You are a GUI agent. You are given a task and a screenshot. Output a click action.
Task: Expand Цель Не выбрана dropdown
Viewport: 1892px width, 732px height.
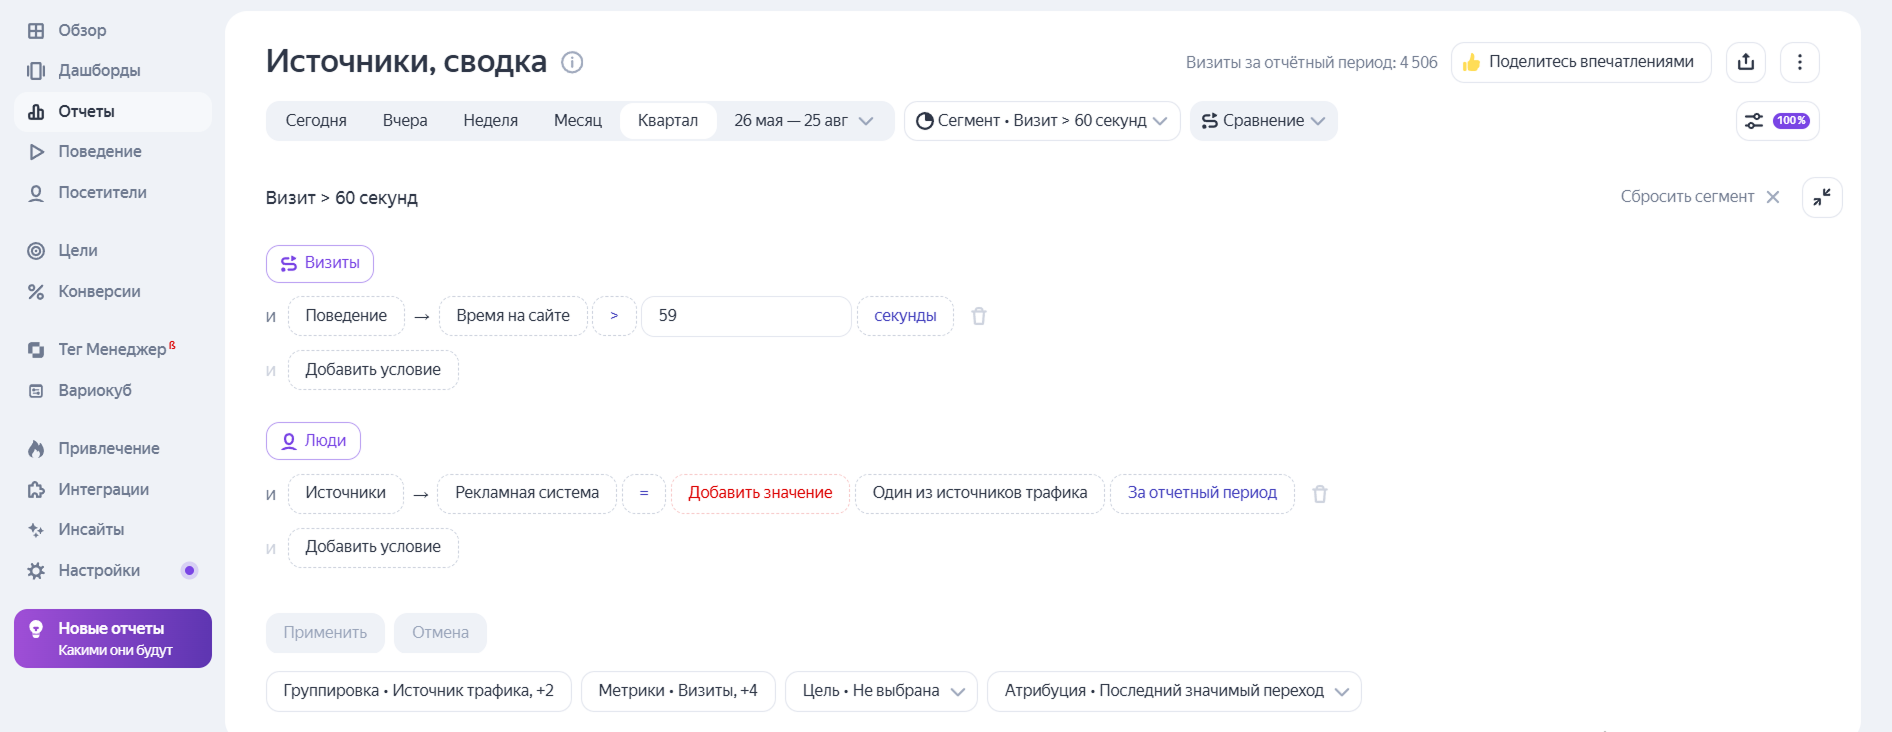coord(881,691)
